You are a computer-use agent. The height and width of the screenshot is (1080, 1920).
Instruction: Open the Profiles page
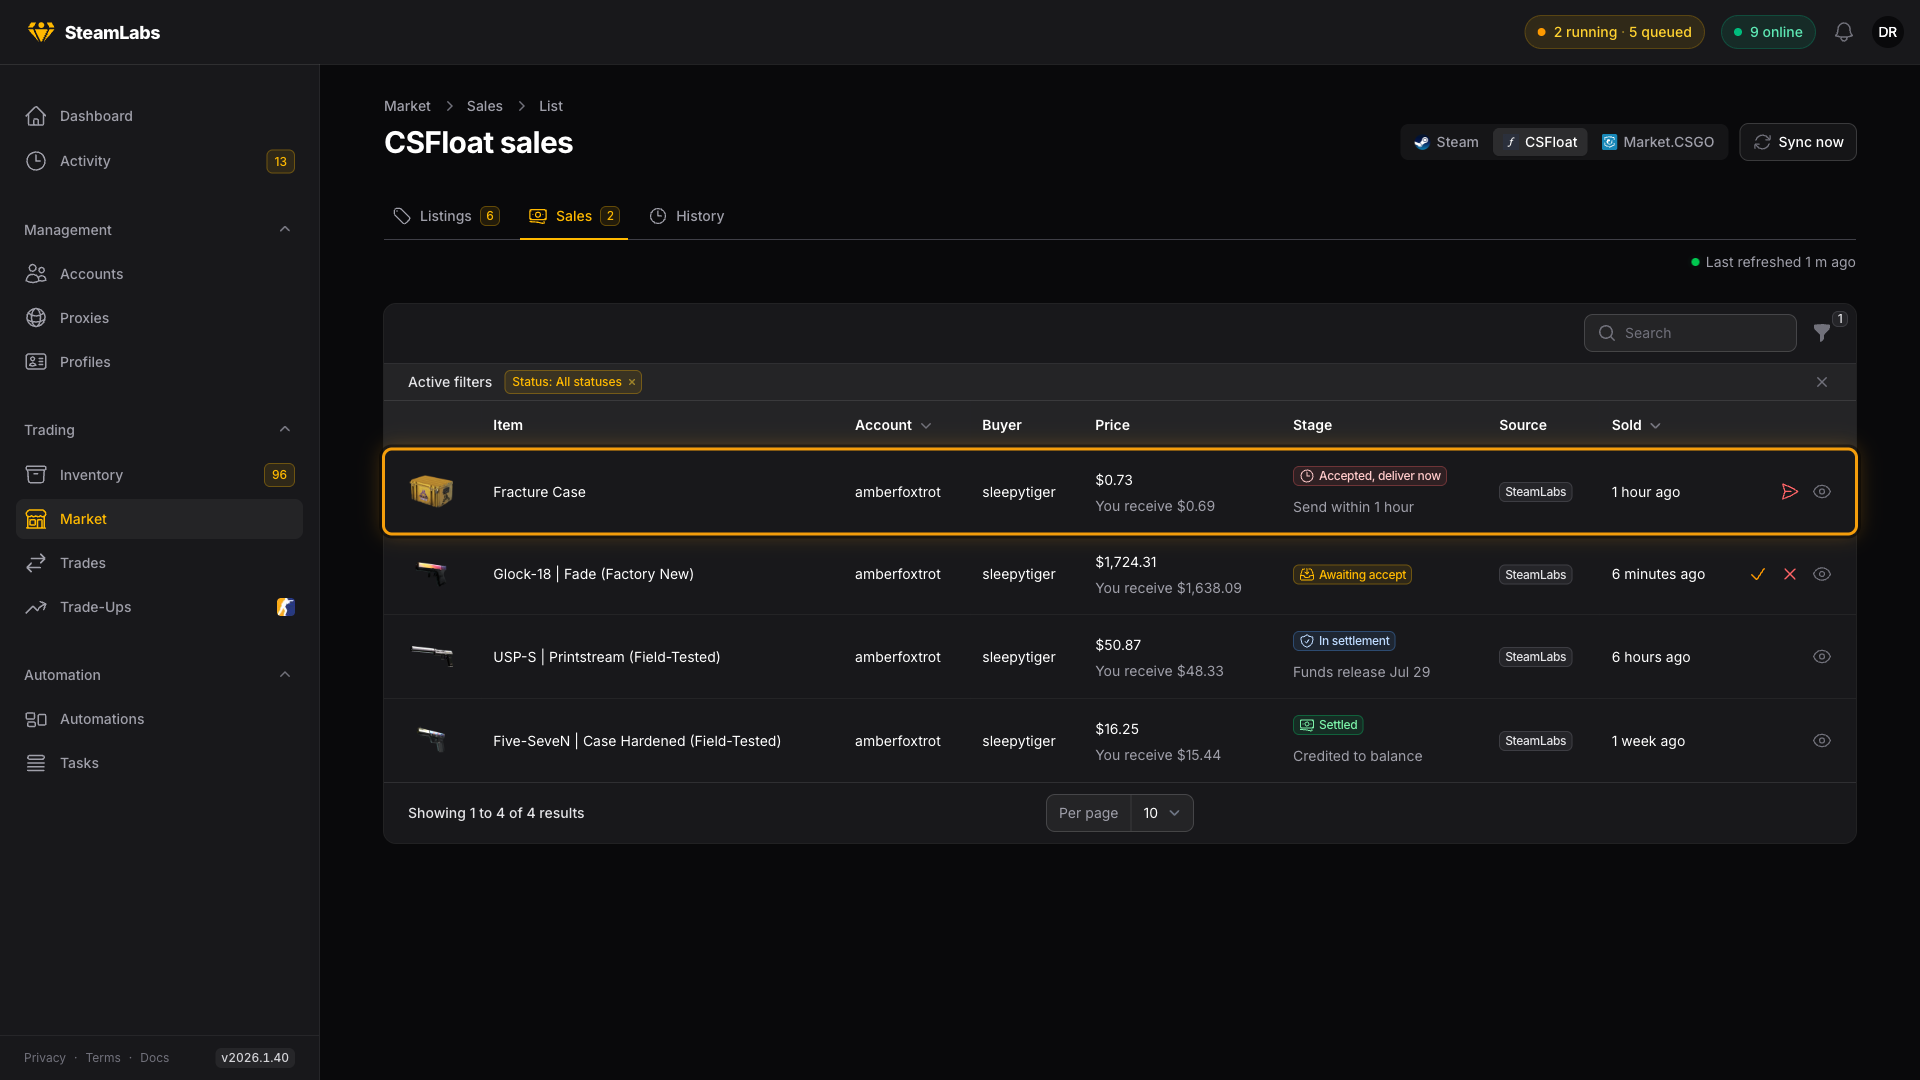160,362
